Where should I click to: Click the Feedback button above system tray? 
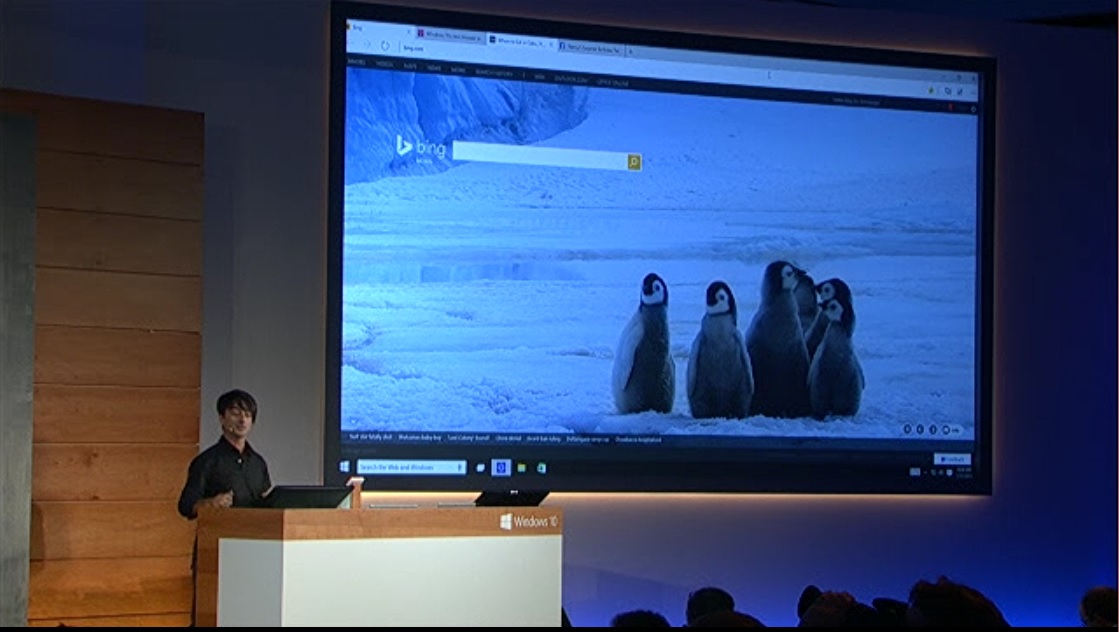tap(951, 459)
